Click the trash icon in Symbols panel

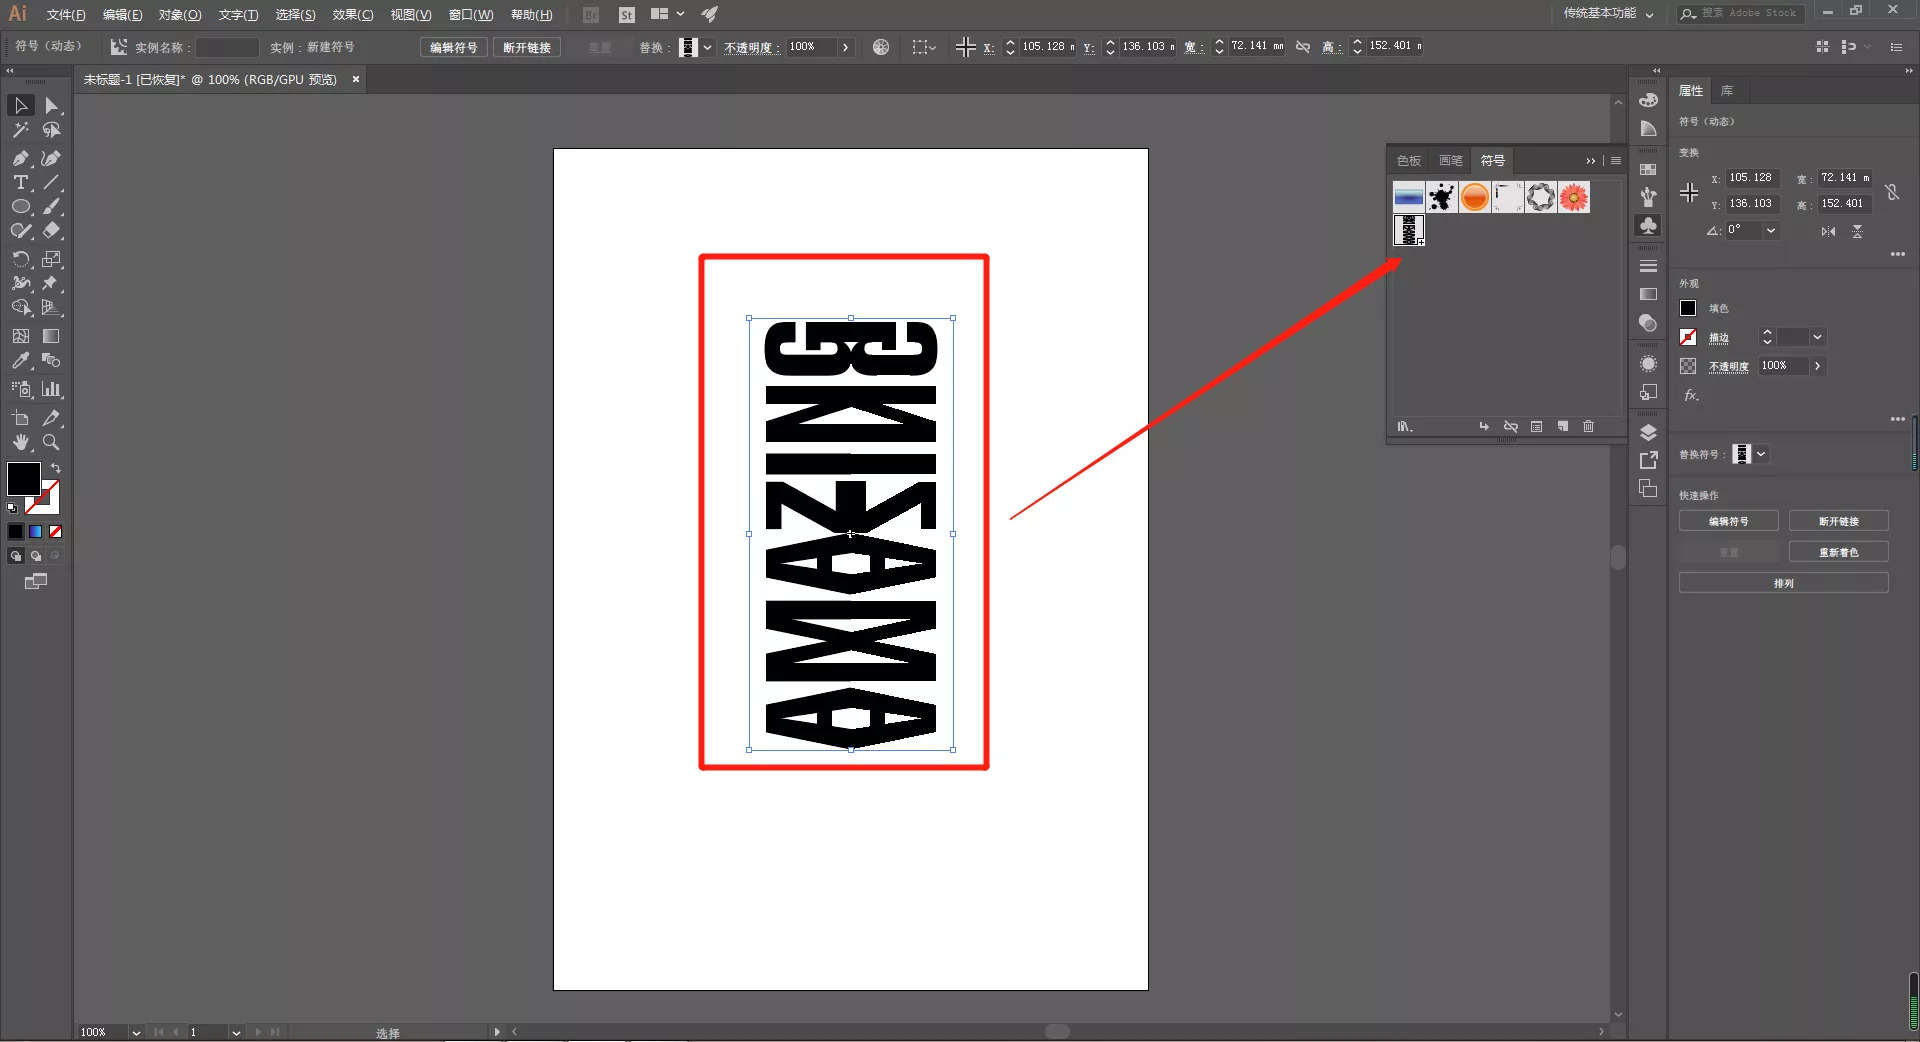(1588, 427)
